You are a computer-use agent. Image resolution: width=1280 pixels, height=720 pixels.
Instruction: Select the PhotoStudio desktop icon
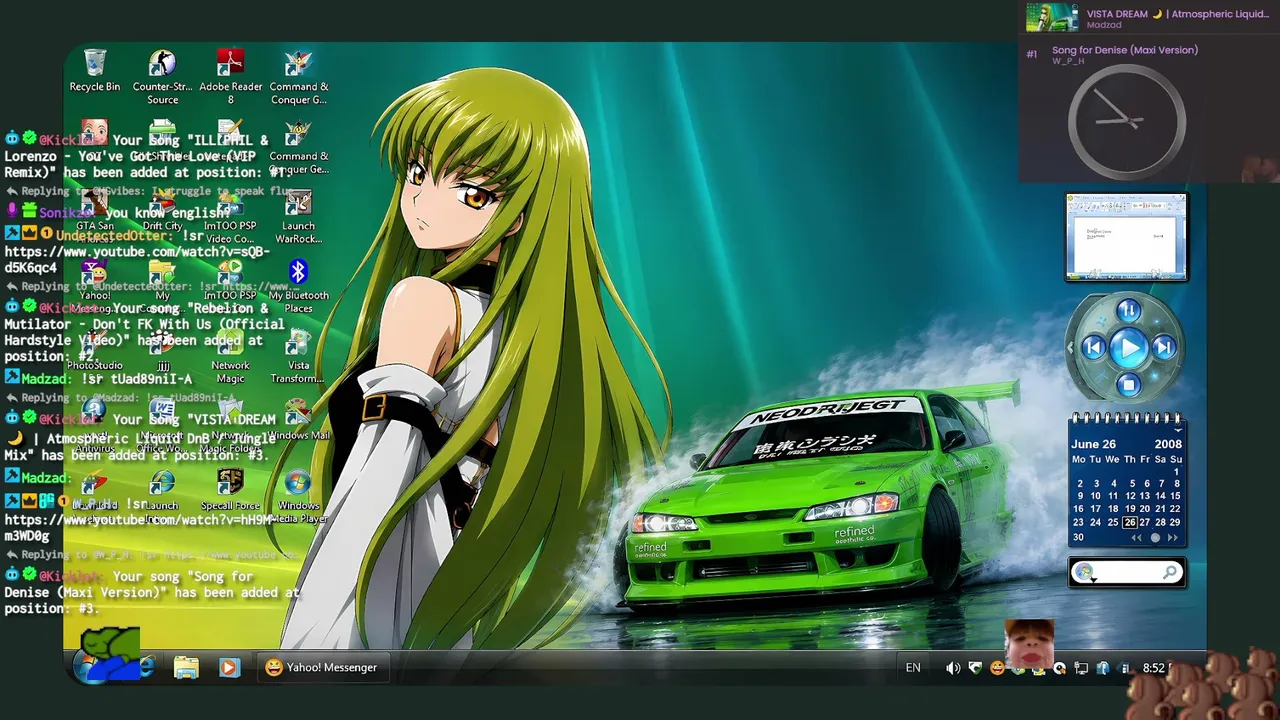pos(95,352)
